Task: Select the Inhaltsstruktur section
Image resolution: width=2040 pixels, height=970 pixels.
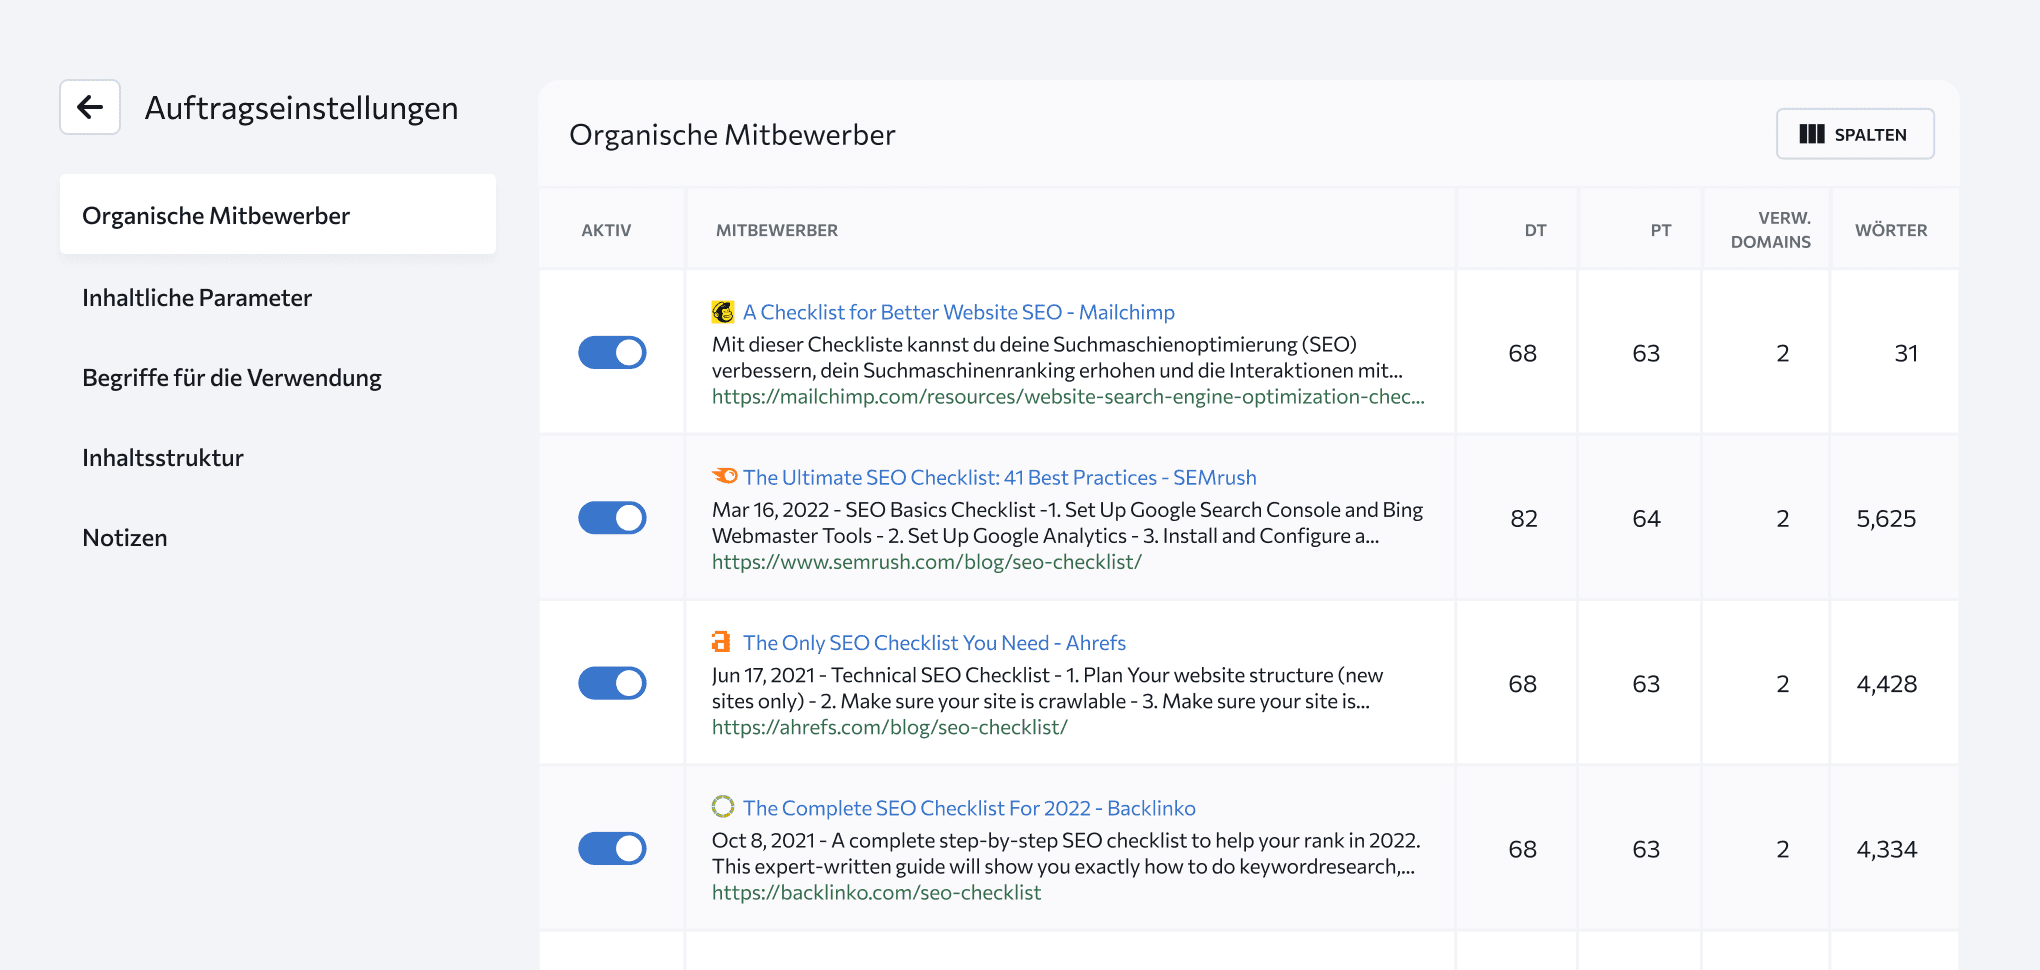Action: 163,457
